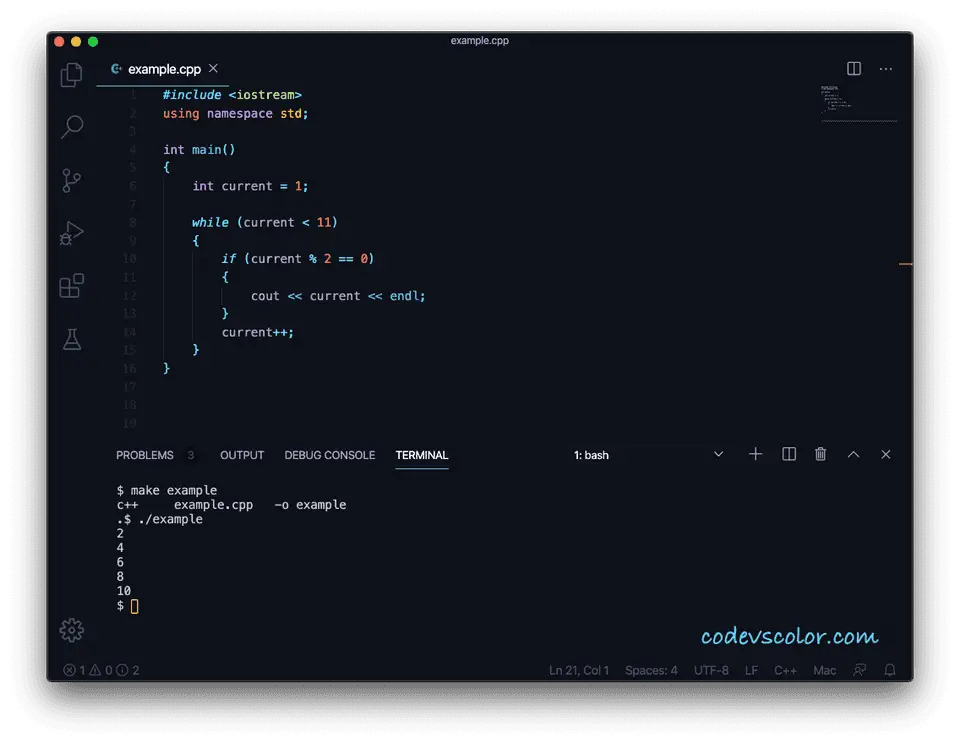Image resolution: width=960 pixels, height=744 pixels.
Task: Create a new terminal with plus icon
Action: point(756,454)
